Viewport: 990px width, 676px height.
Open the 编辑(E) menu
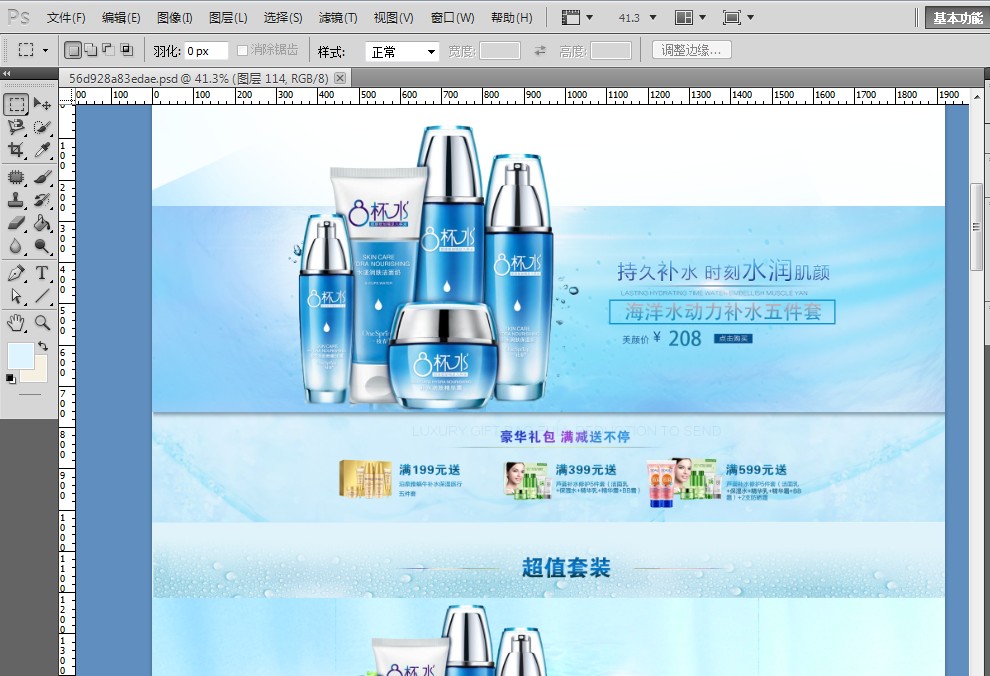click(121, 18)
